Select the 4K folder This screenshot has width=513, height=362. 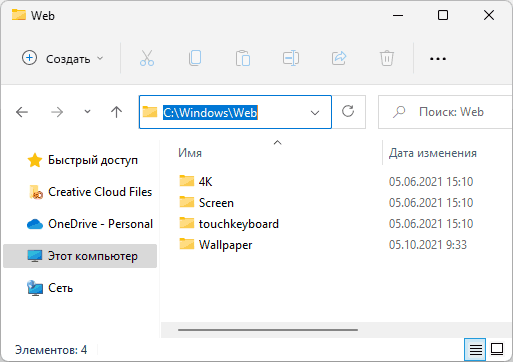pos(196,182)
